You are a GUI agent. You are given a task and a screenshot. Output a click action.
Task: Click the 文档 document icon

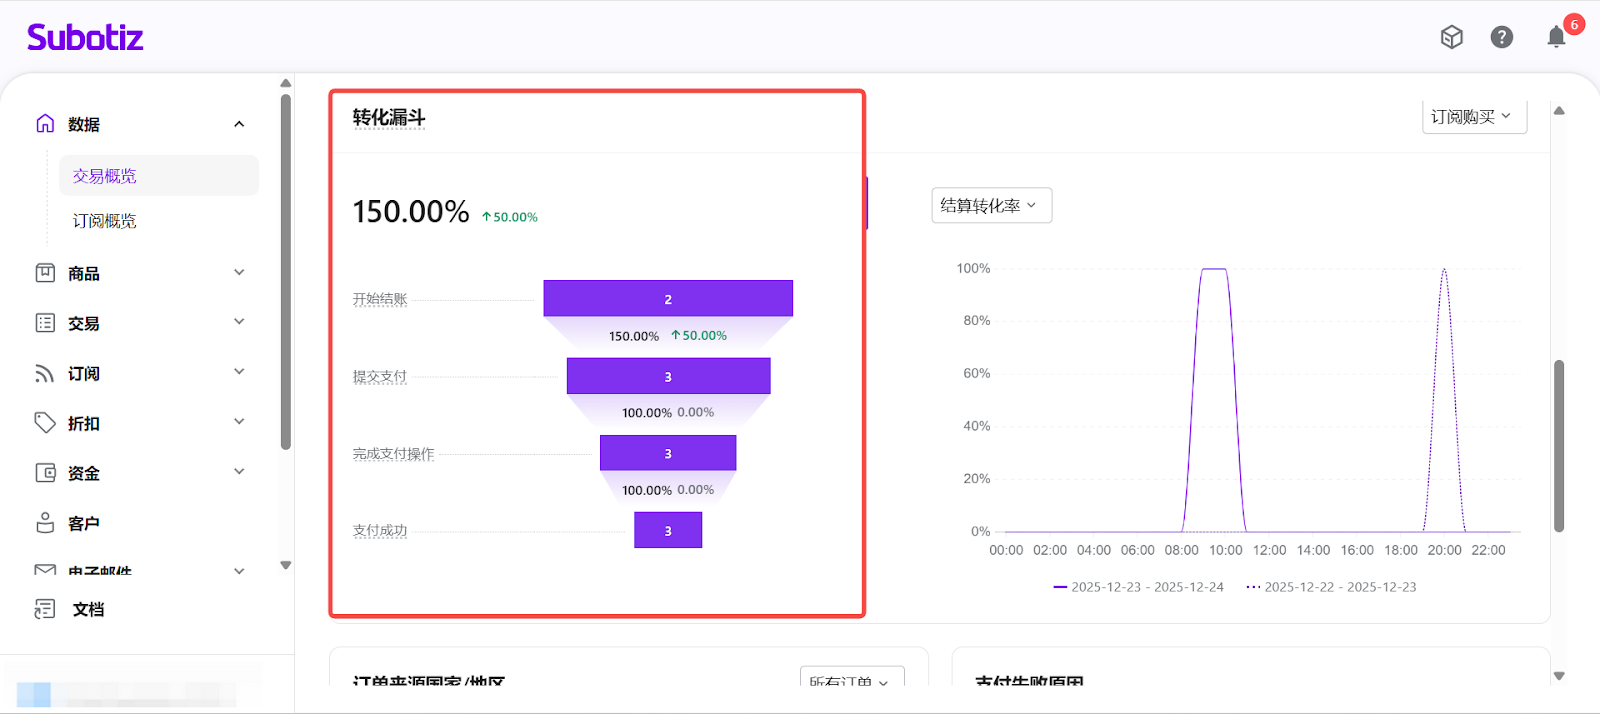(x=45, y=609)
